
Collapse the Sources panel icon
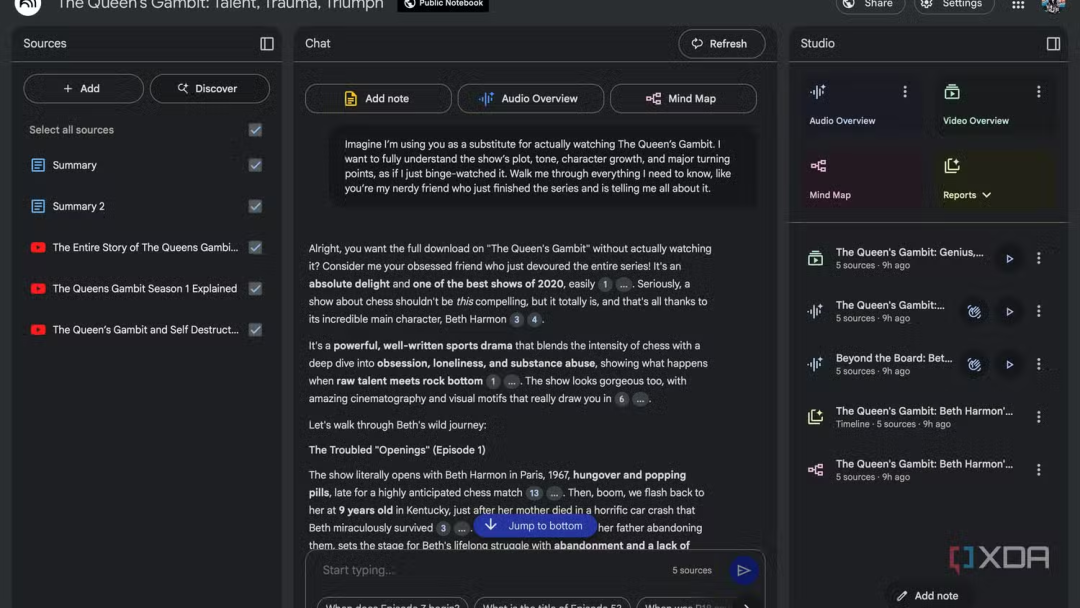point(267,43)
